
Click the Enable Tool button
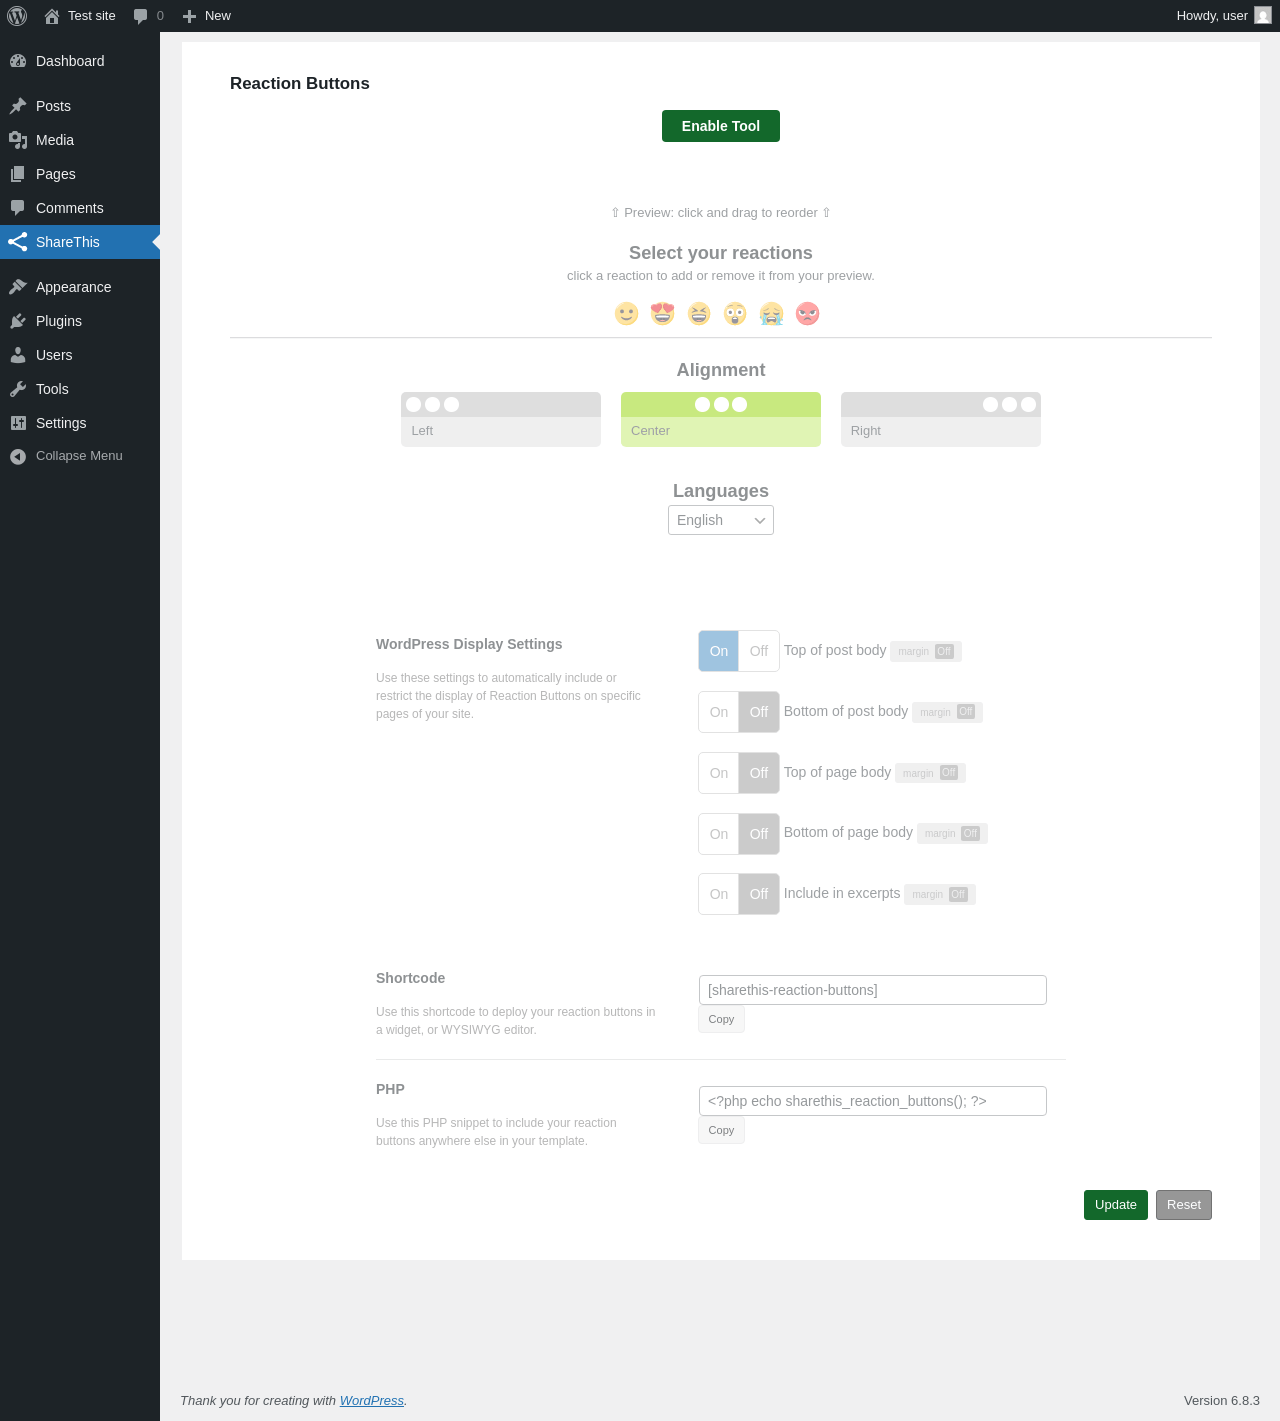[x=721, y=126]
